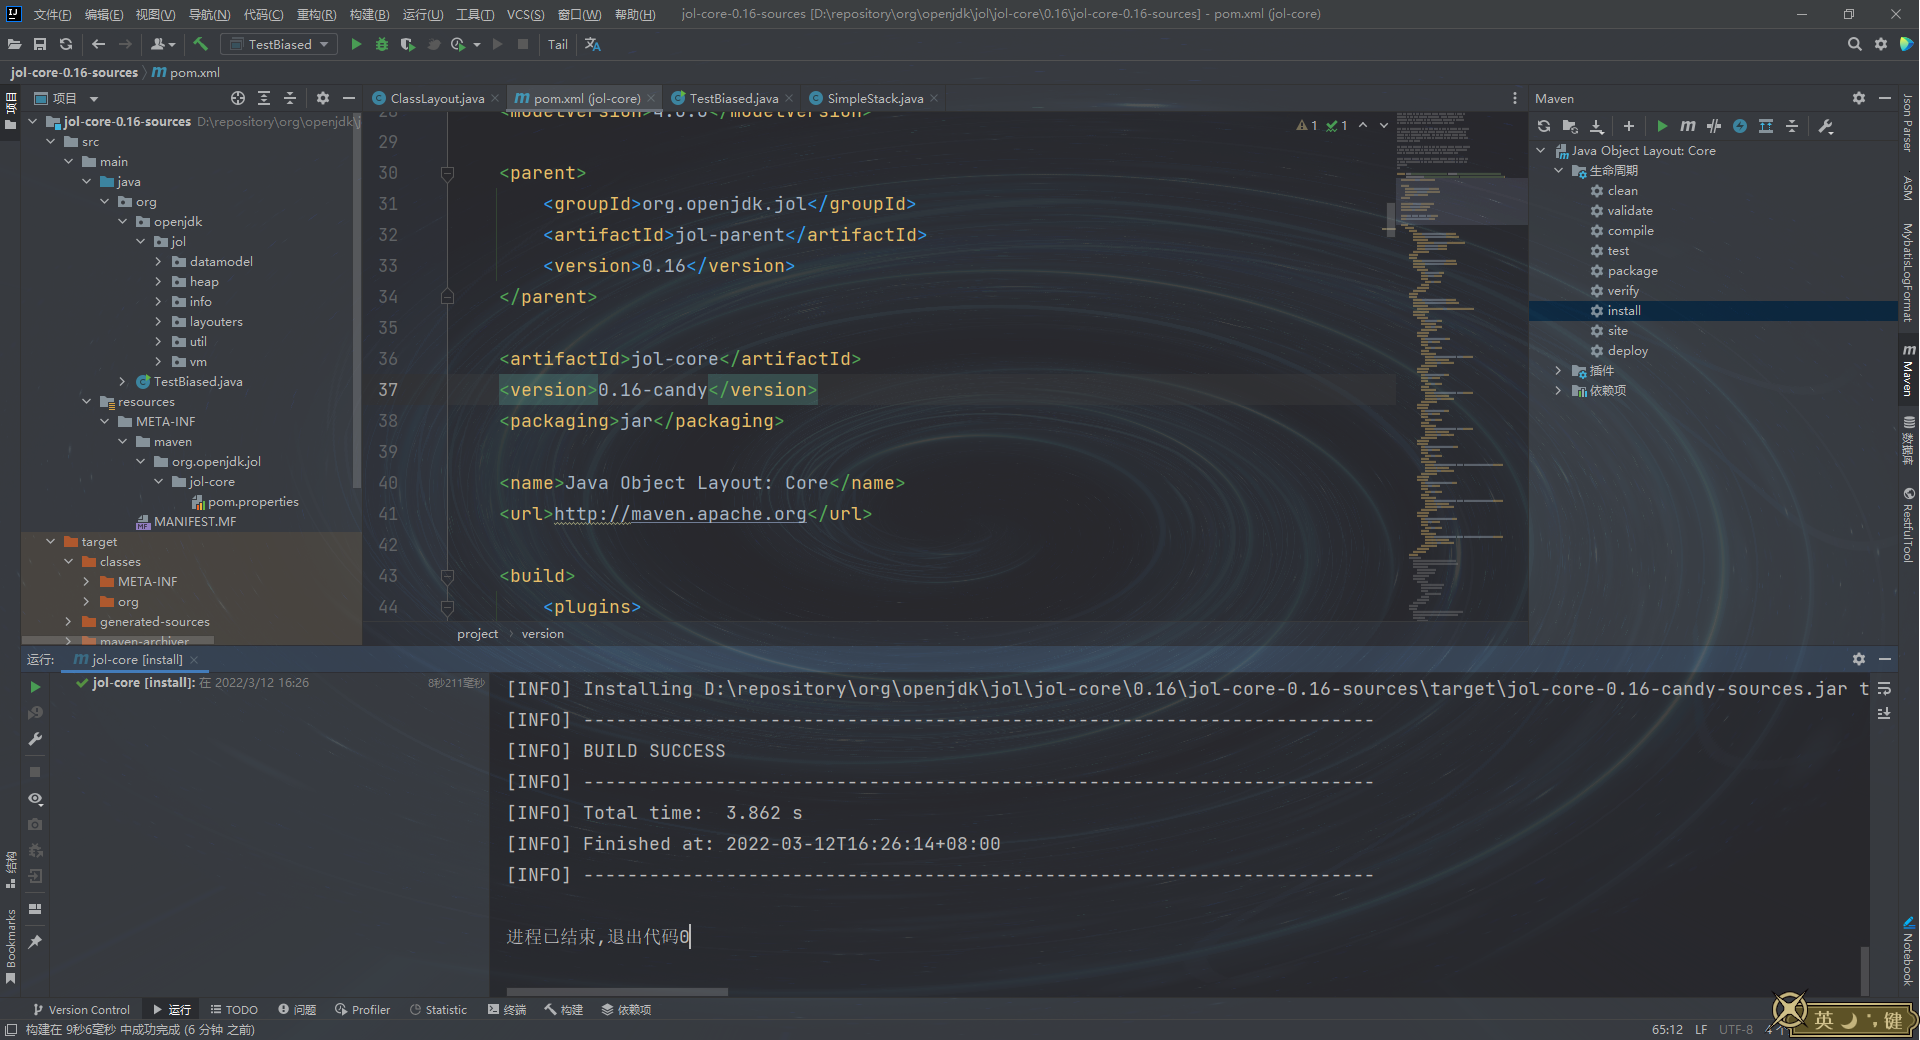Open the TestBiased run configuration dropdown

click(x=279, y=44)
